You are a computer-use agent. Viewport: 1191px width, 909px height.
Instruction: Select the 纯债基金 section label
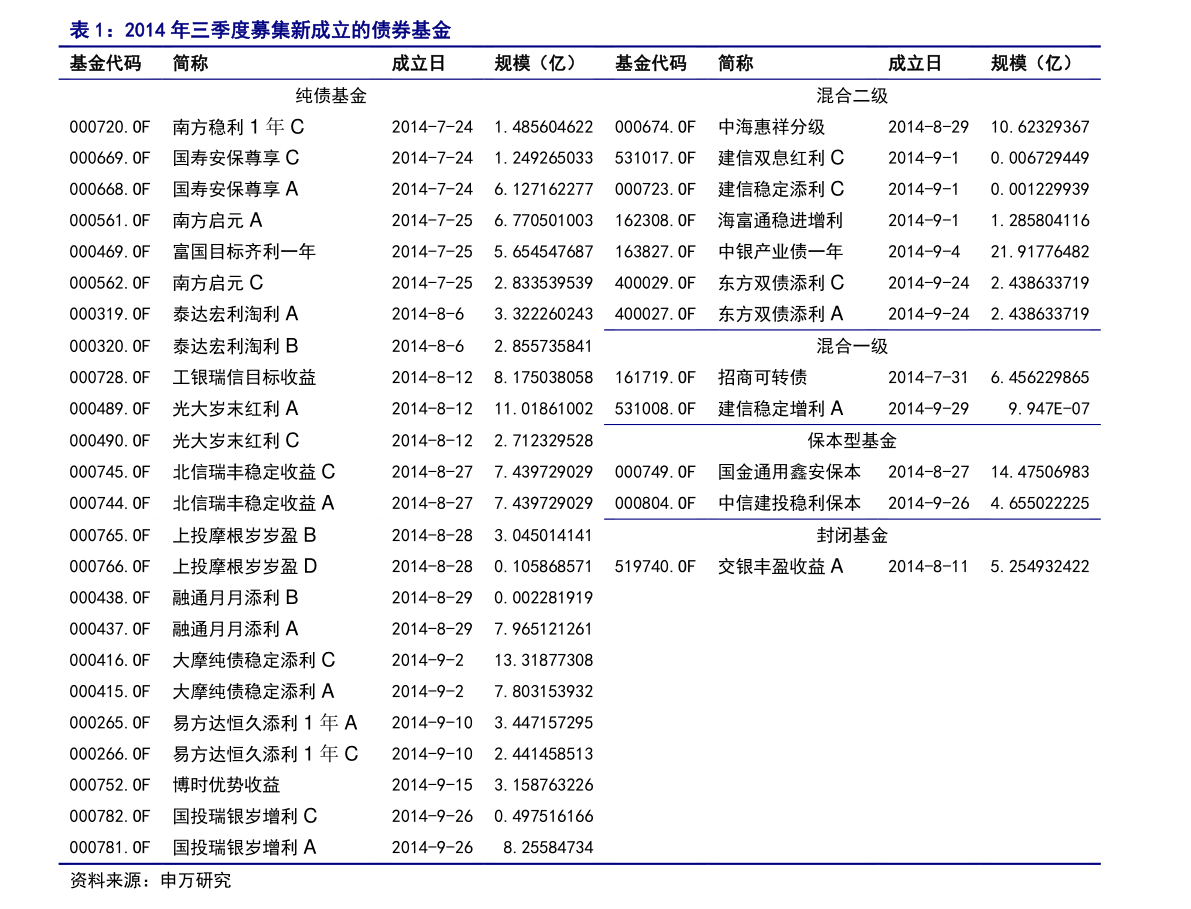point(330,96)
